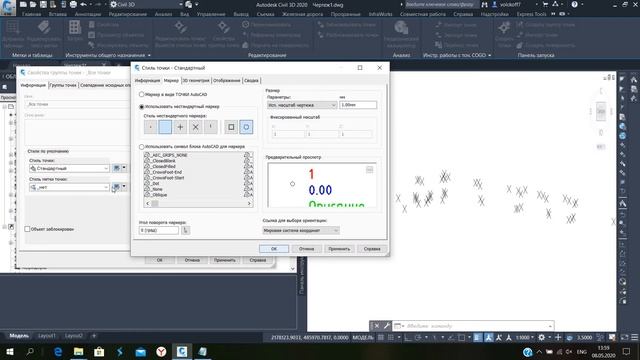Choose use AutoCAD block symbol radio option
Image resolution: width=640 pixels, height=360 pixels.
(x=142, y=147)
